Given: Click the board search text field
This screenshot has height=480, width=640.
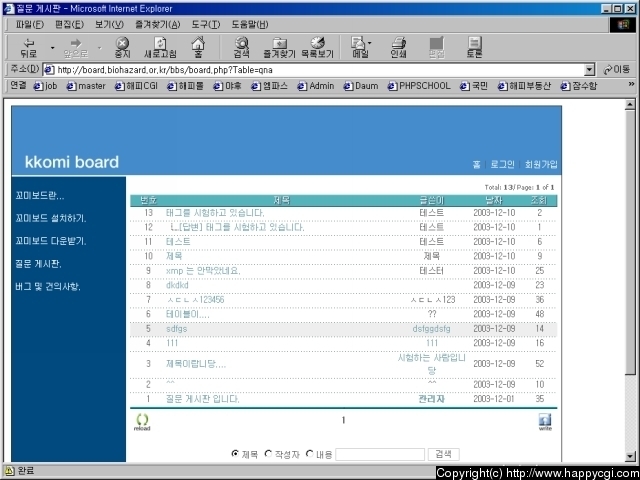Looking at the screenshot, I should (380, 454).
